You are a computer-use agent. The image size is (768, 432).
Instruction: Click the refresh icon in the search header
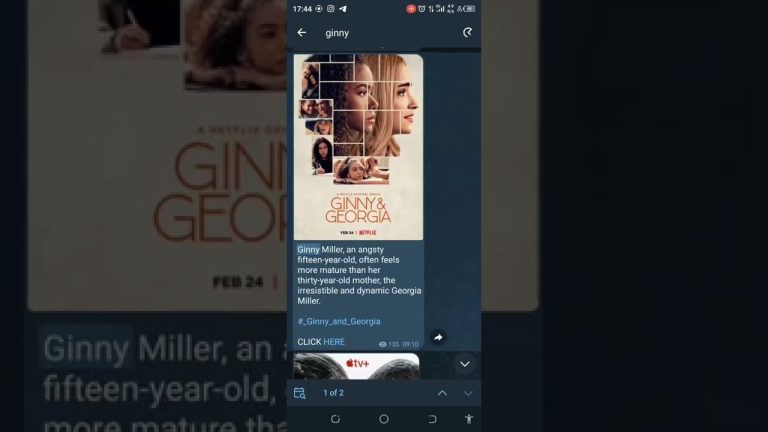point(467,32)
